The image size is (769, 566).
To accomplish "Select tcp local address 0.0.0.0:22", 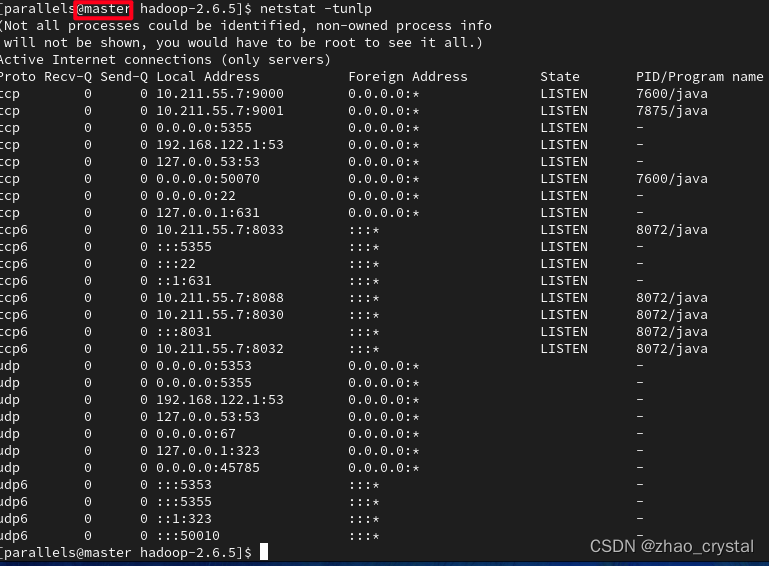I will (x=196, y=196).
